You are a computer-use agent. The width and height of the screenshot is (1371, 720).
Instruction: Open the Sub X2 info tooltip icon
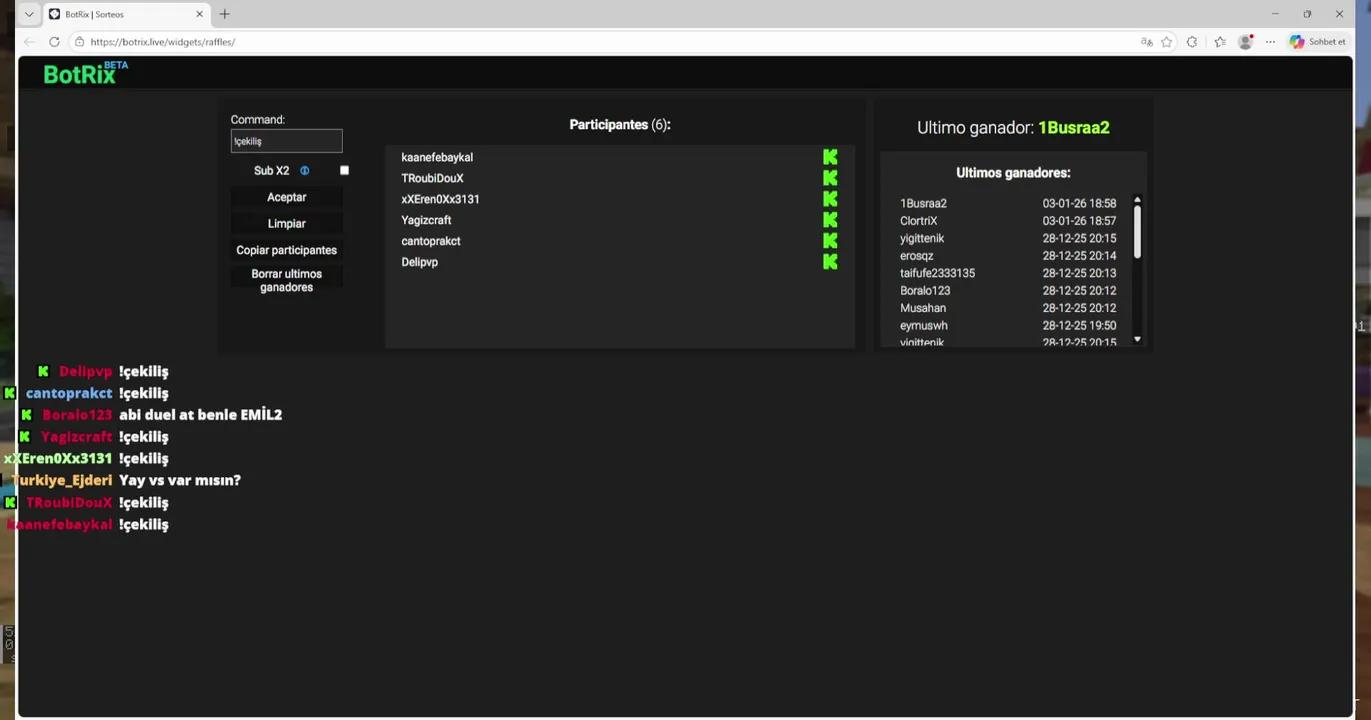tap(305, 171)
